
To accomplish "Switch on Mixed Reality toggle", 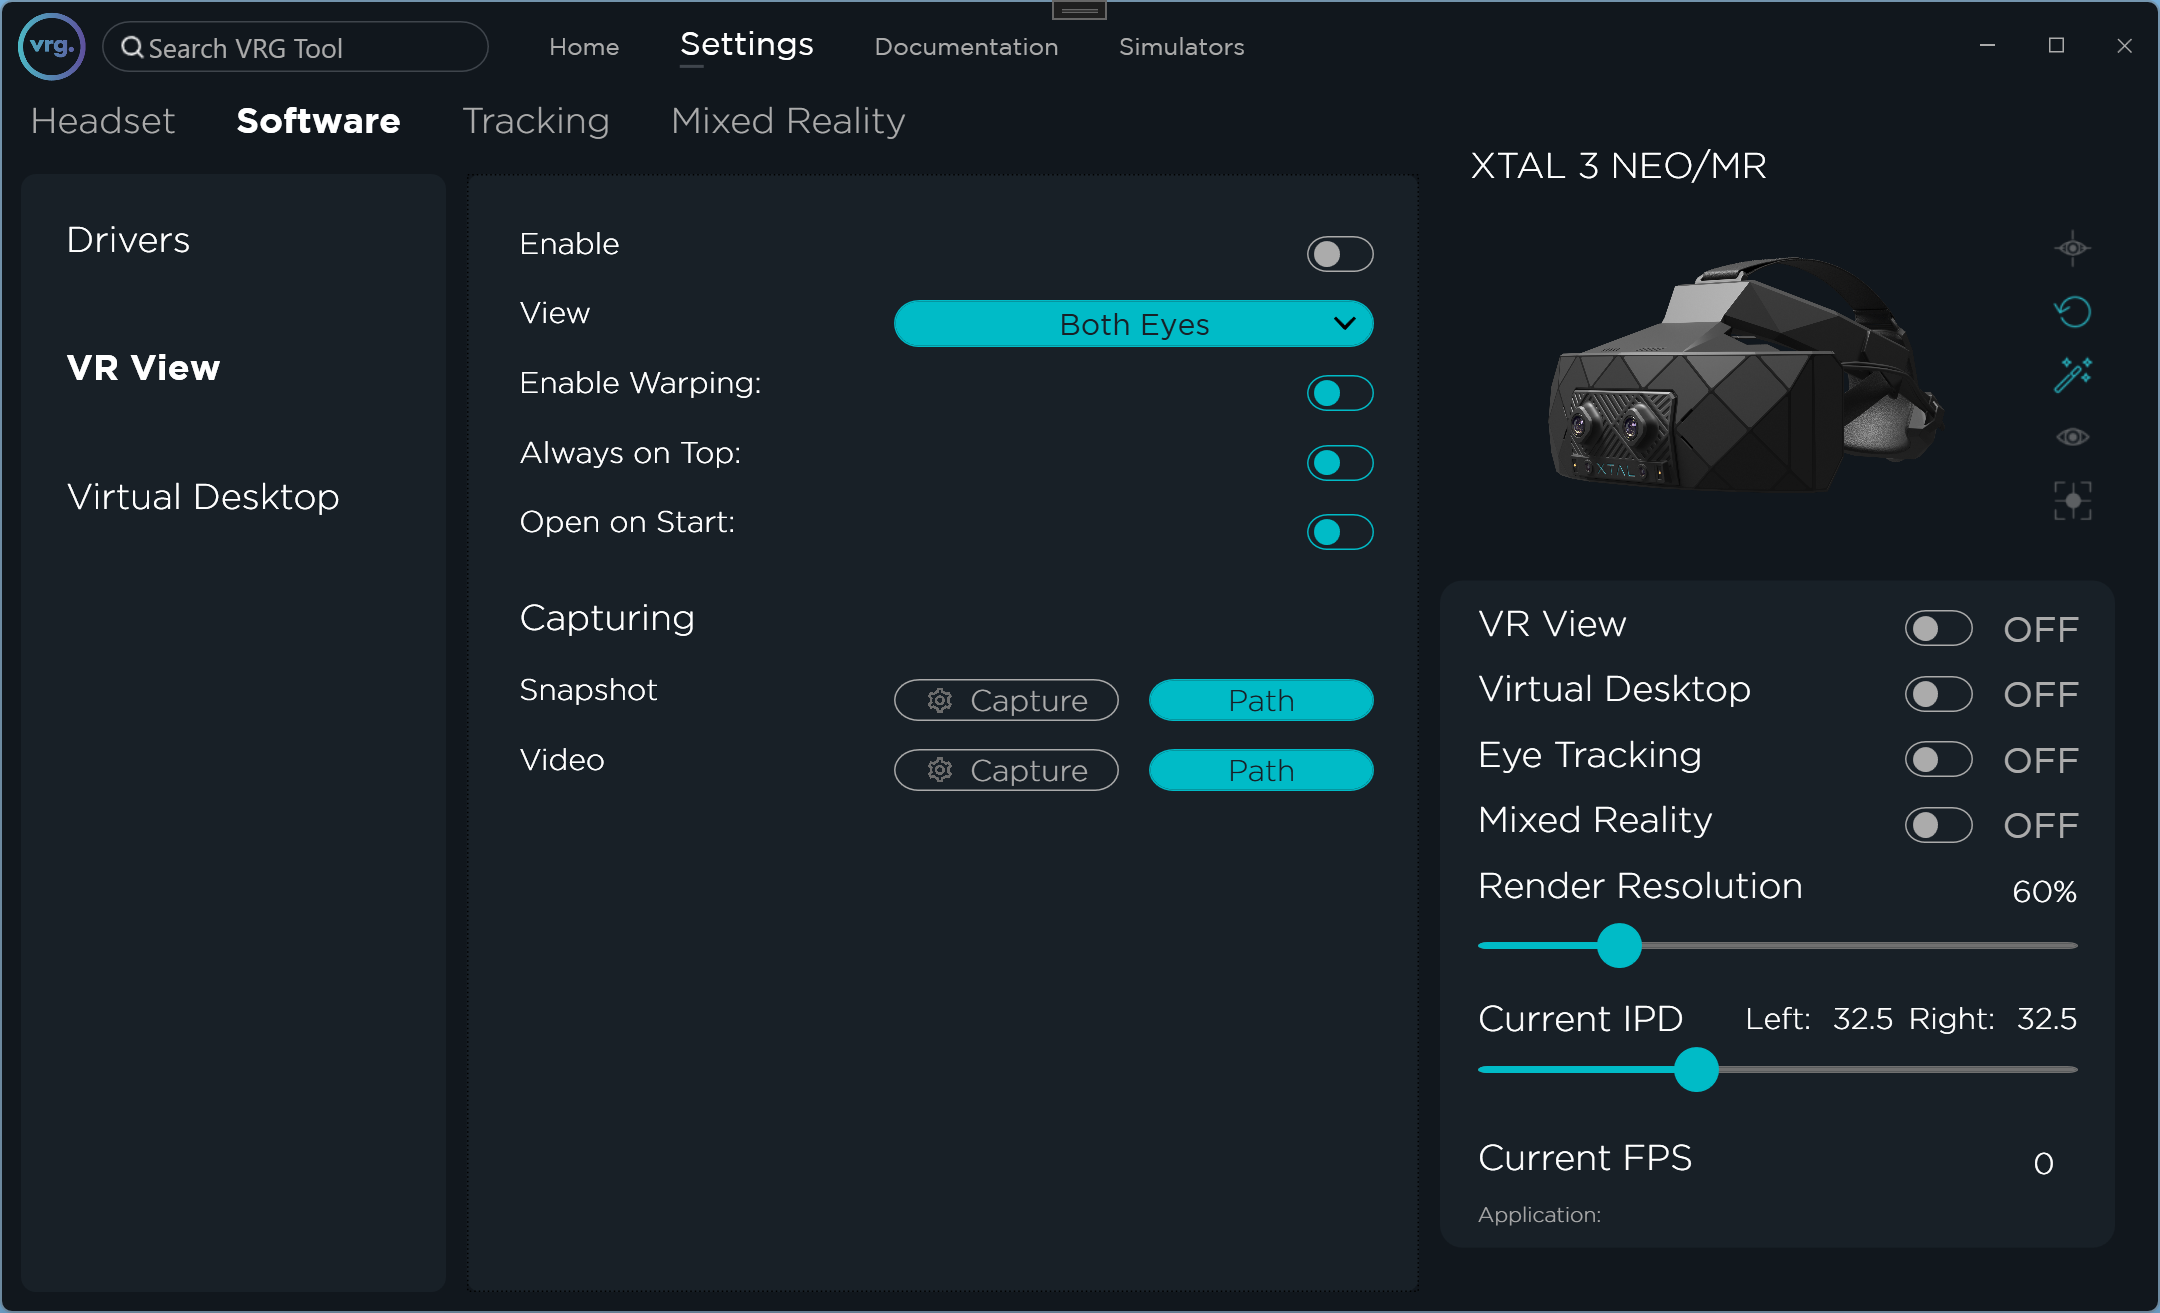I will tap(1938, 825).
